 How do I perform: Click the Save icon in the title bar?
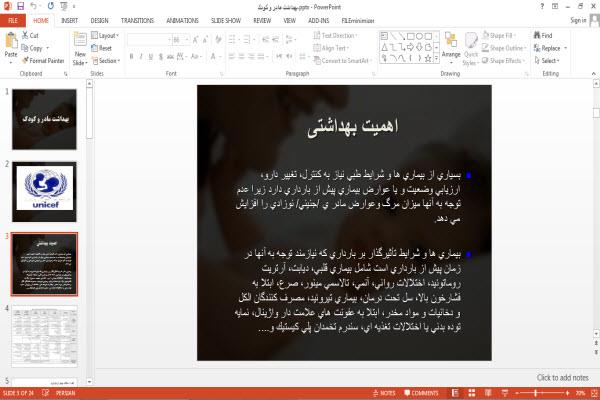[x=20, y=6]
